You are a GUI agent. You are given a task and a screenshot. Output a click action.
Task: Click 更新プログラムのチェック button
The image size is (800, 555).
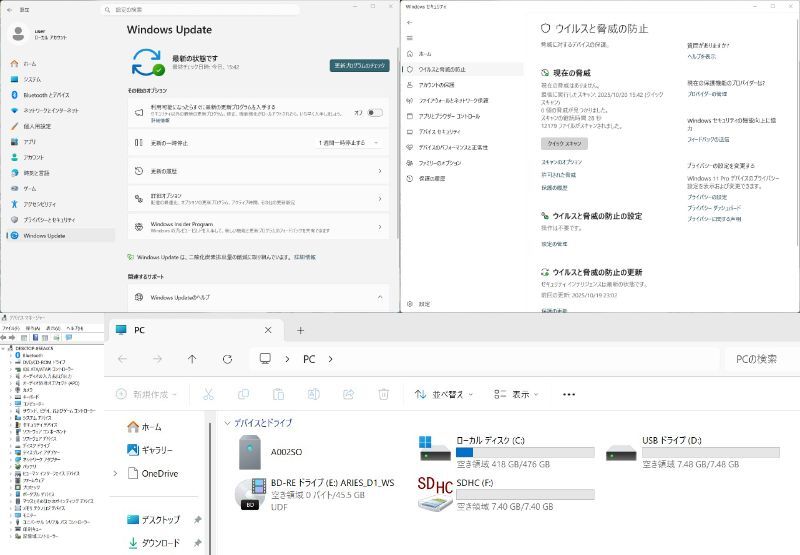pos(360,65)
